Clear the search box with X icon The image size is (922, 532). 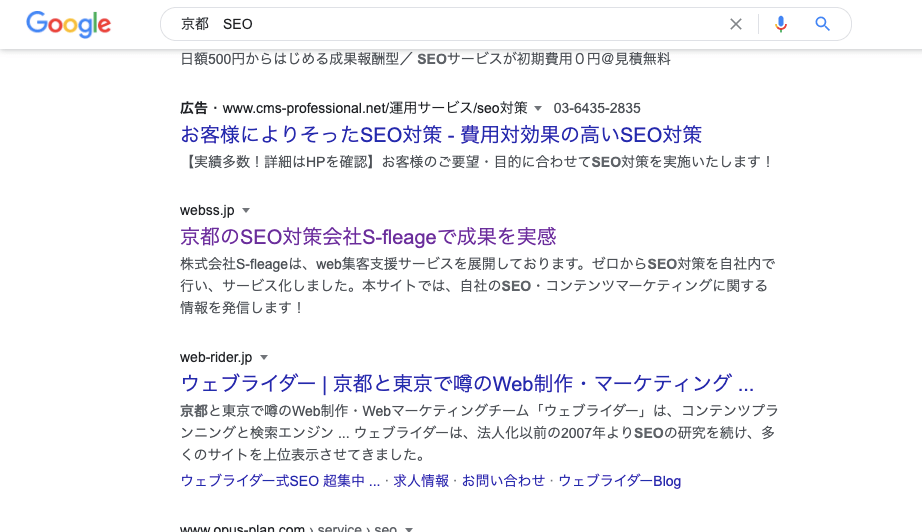(x=736, y=24)
